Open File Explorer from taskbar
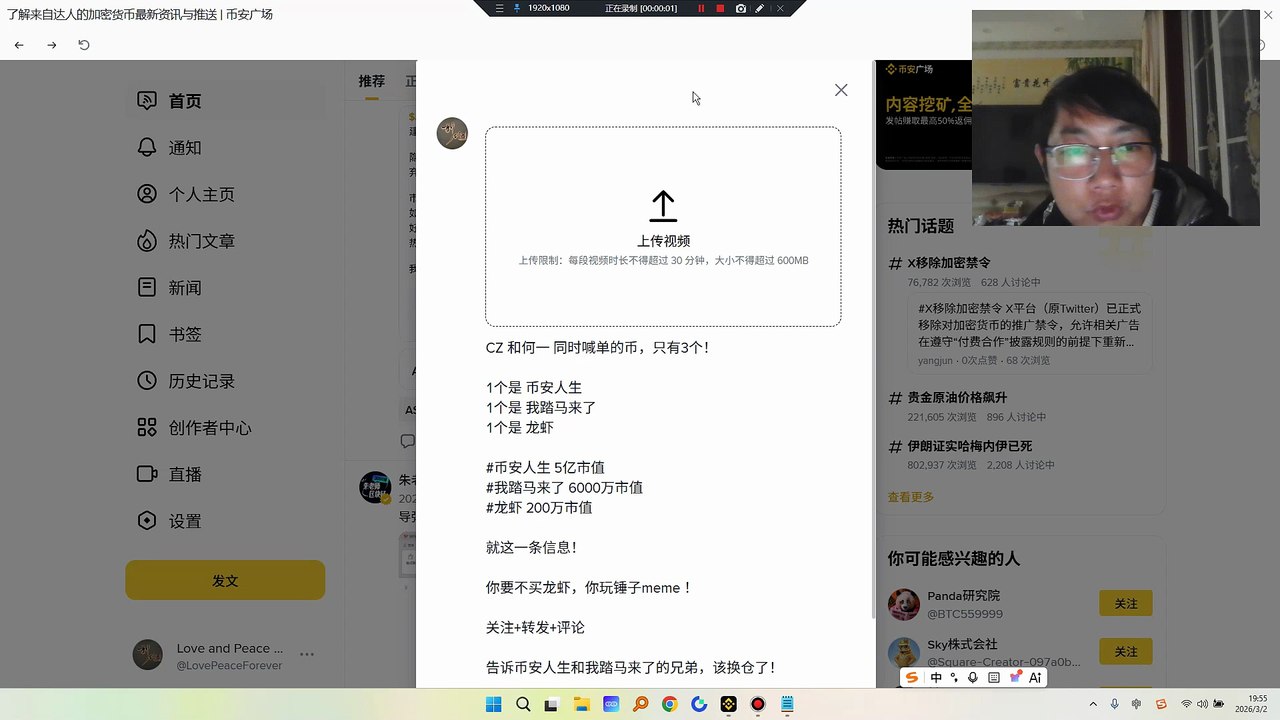 581,704
